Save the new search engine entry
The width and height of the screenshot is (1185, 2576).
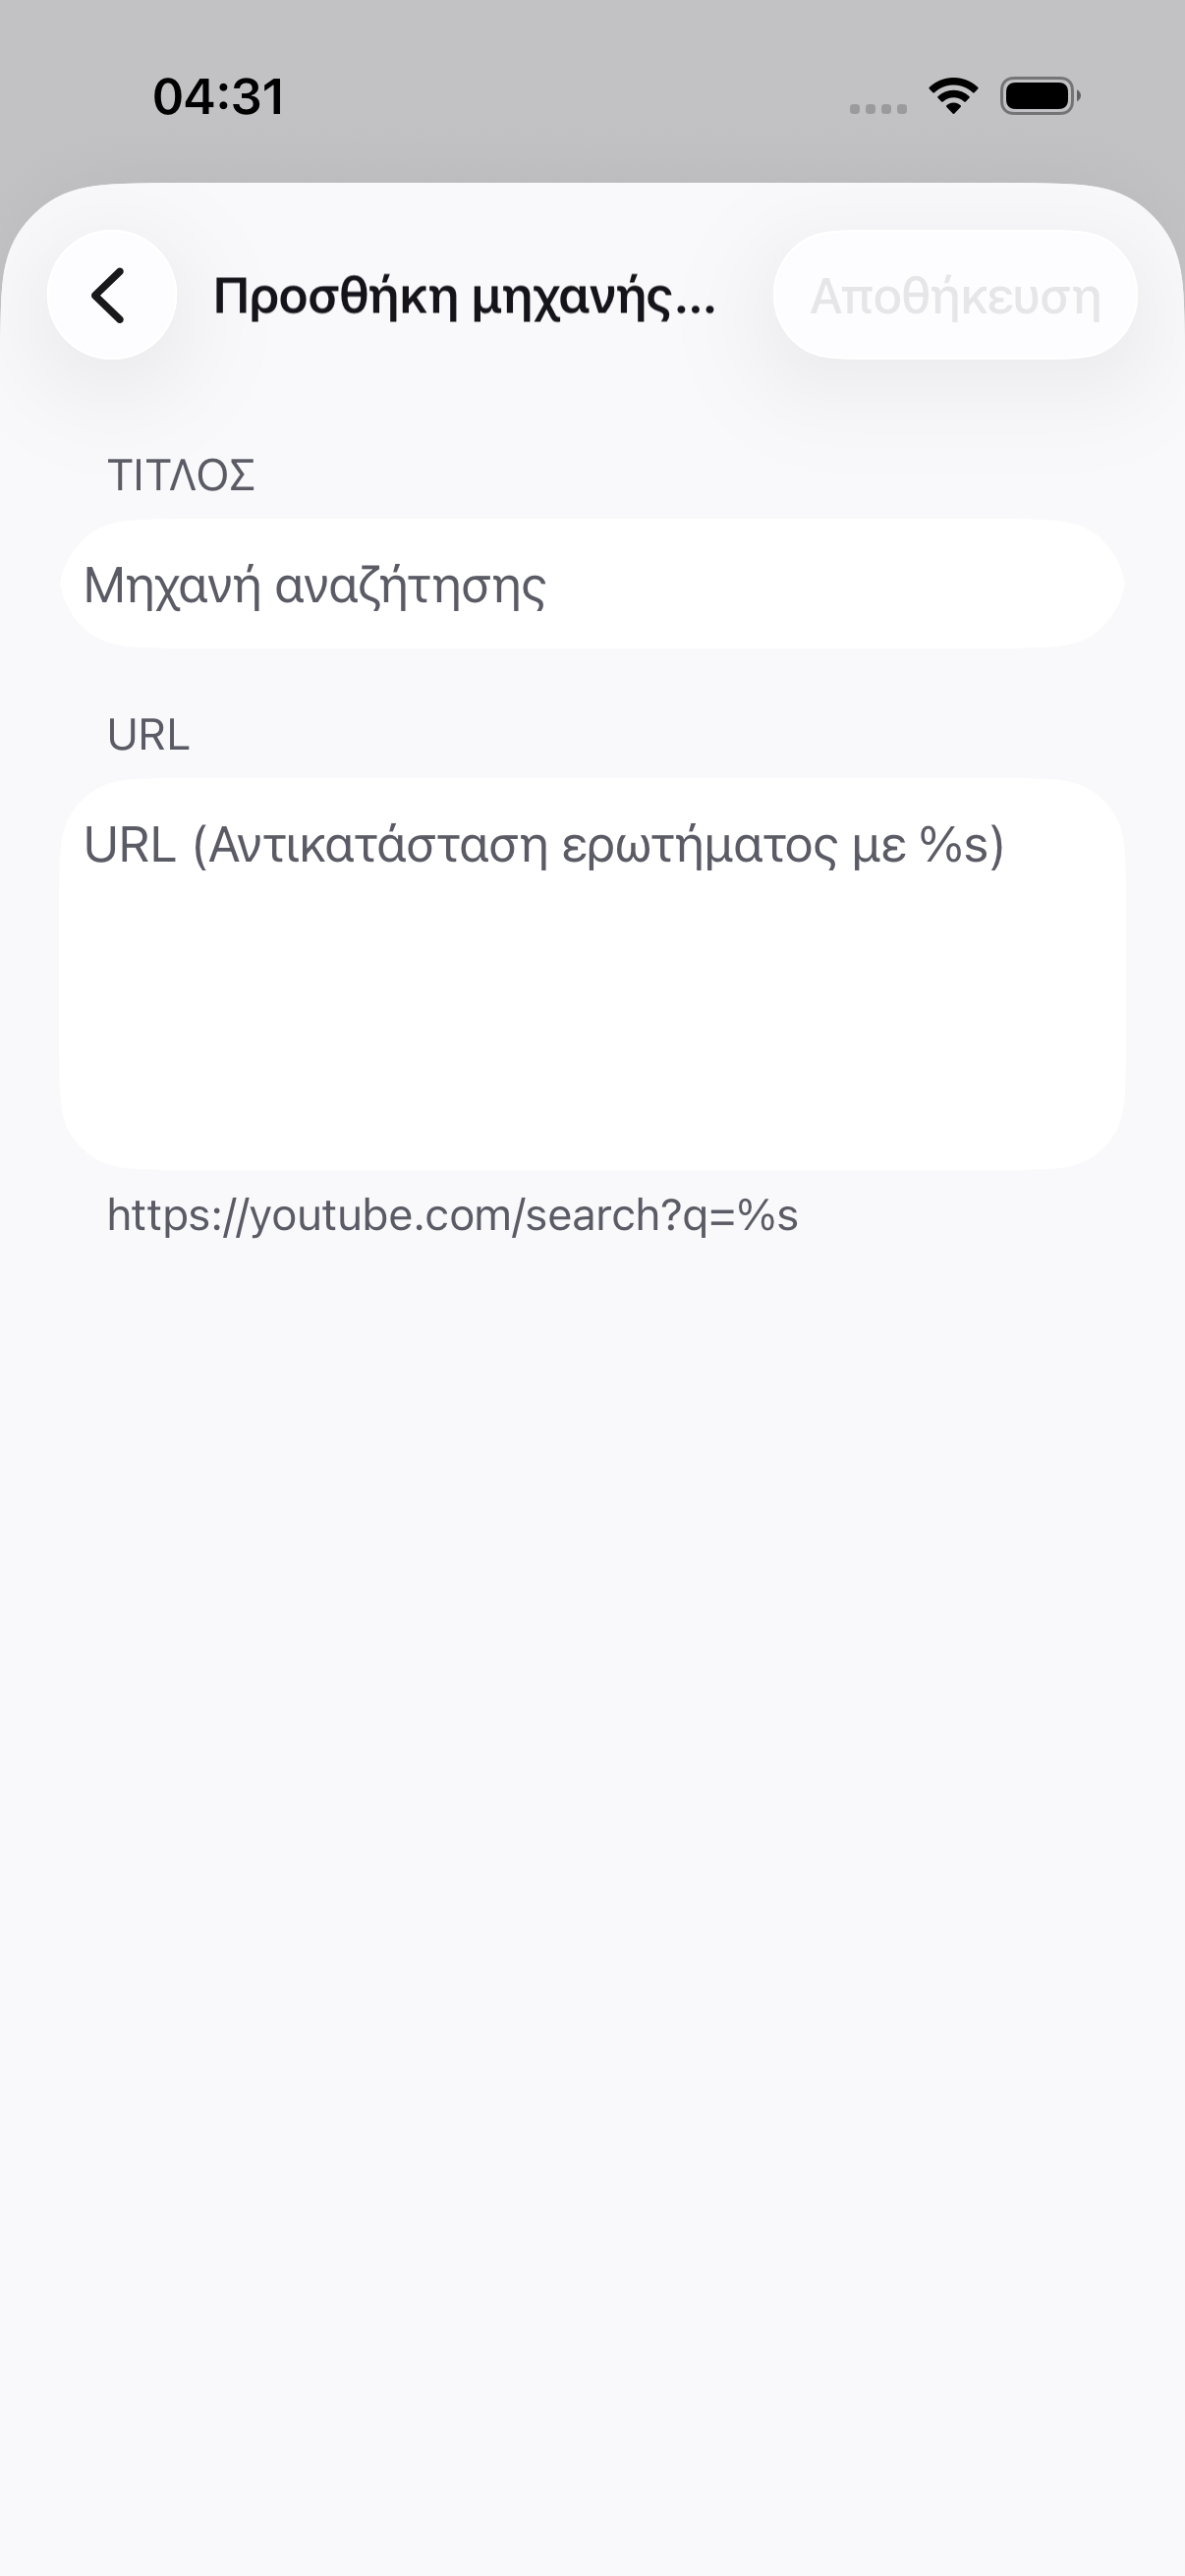tap(955, 295)
